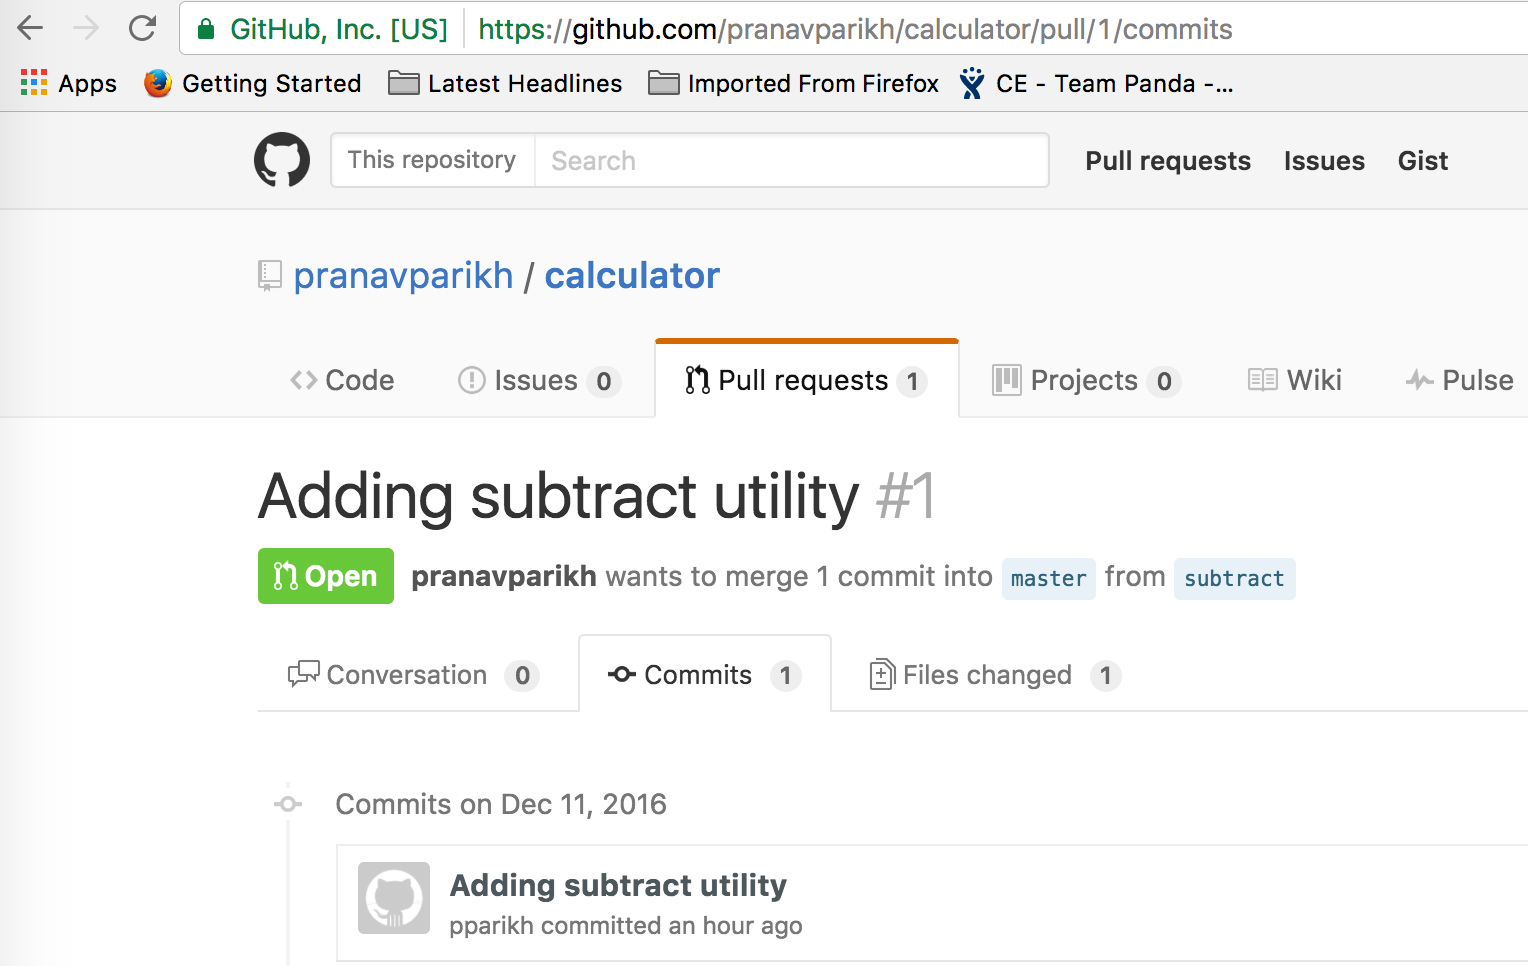Type in the repository Search field

coord(790,160)
